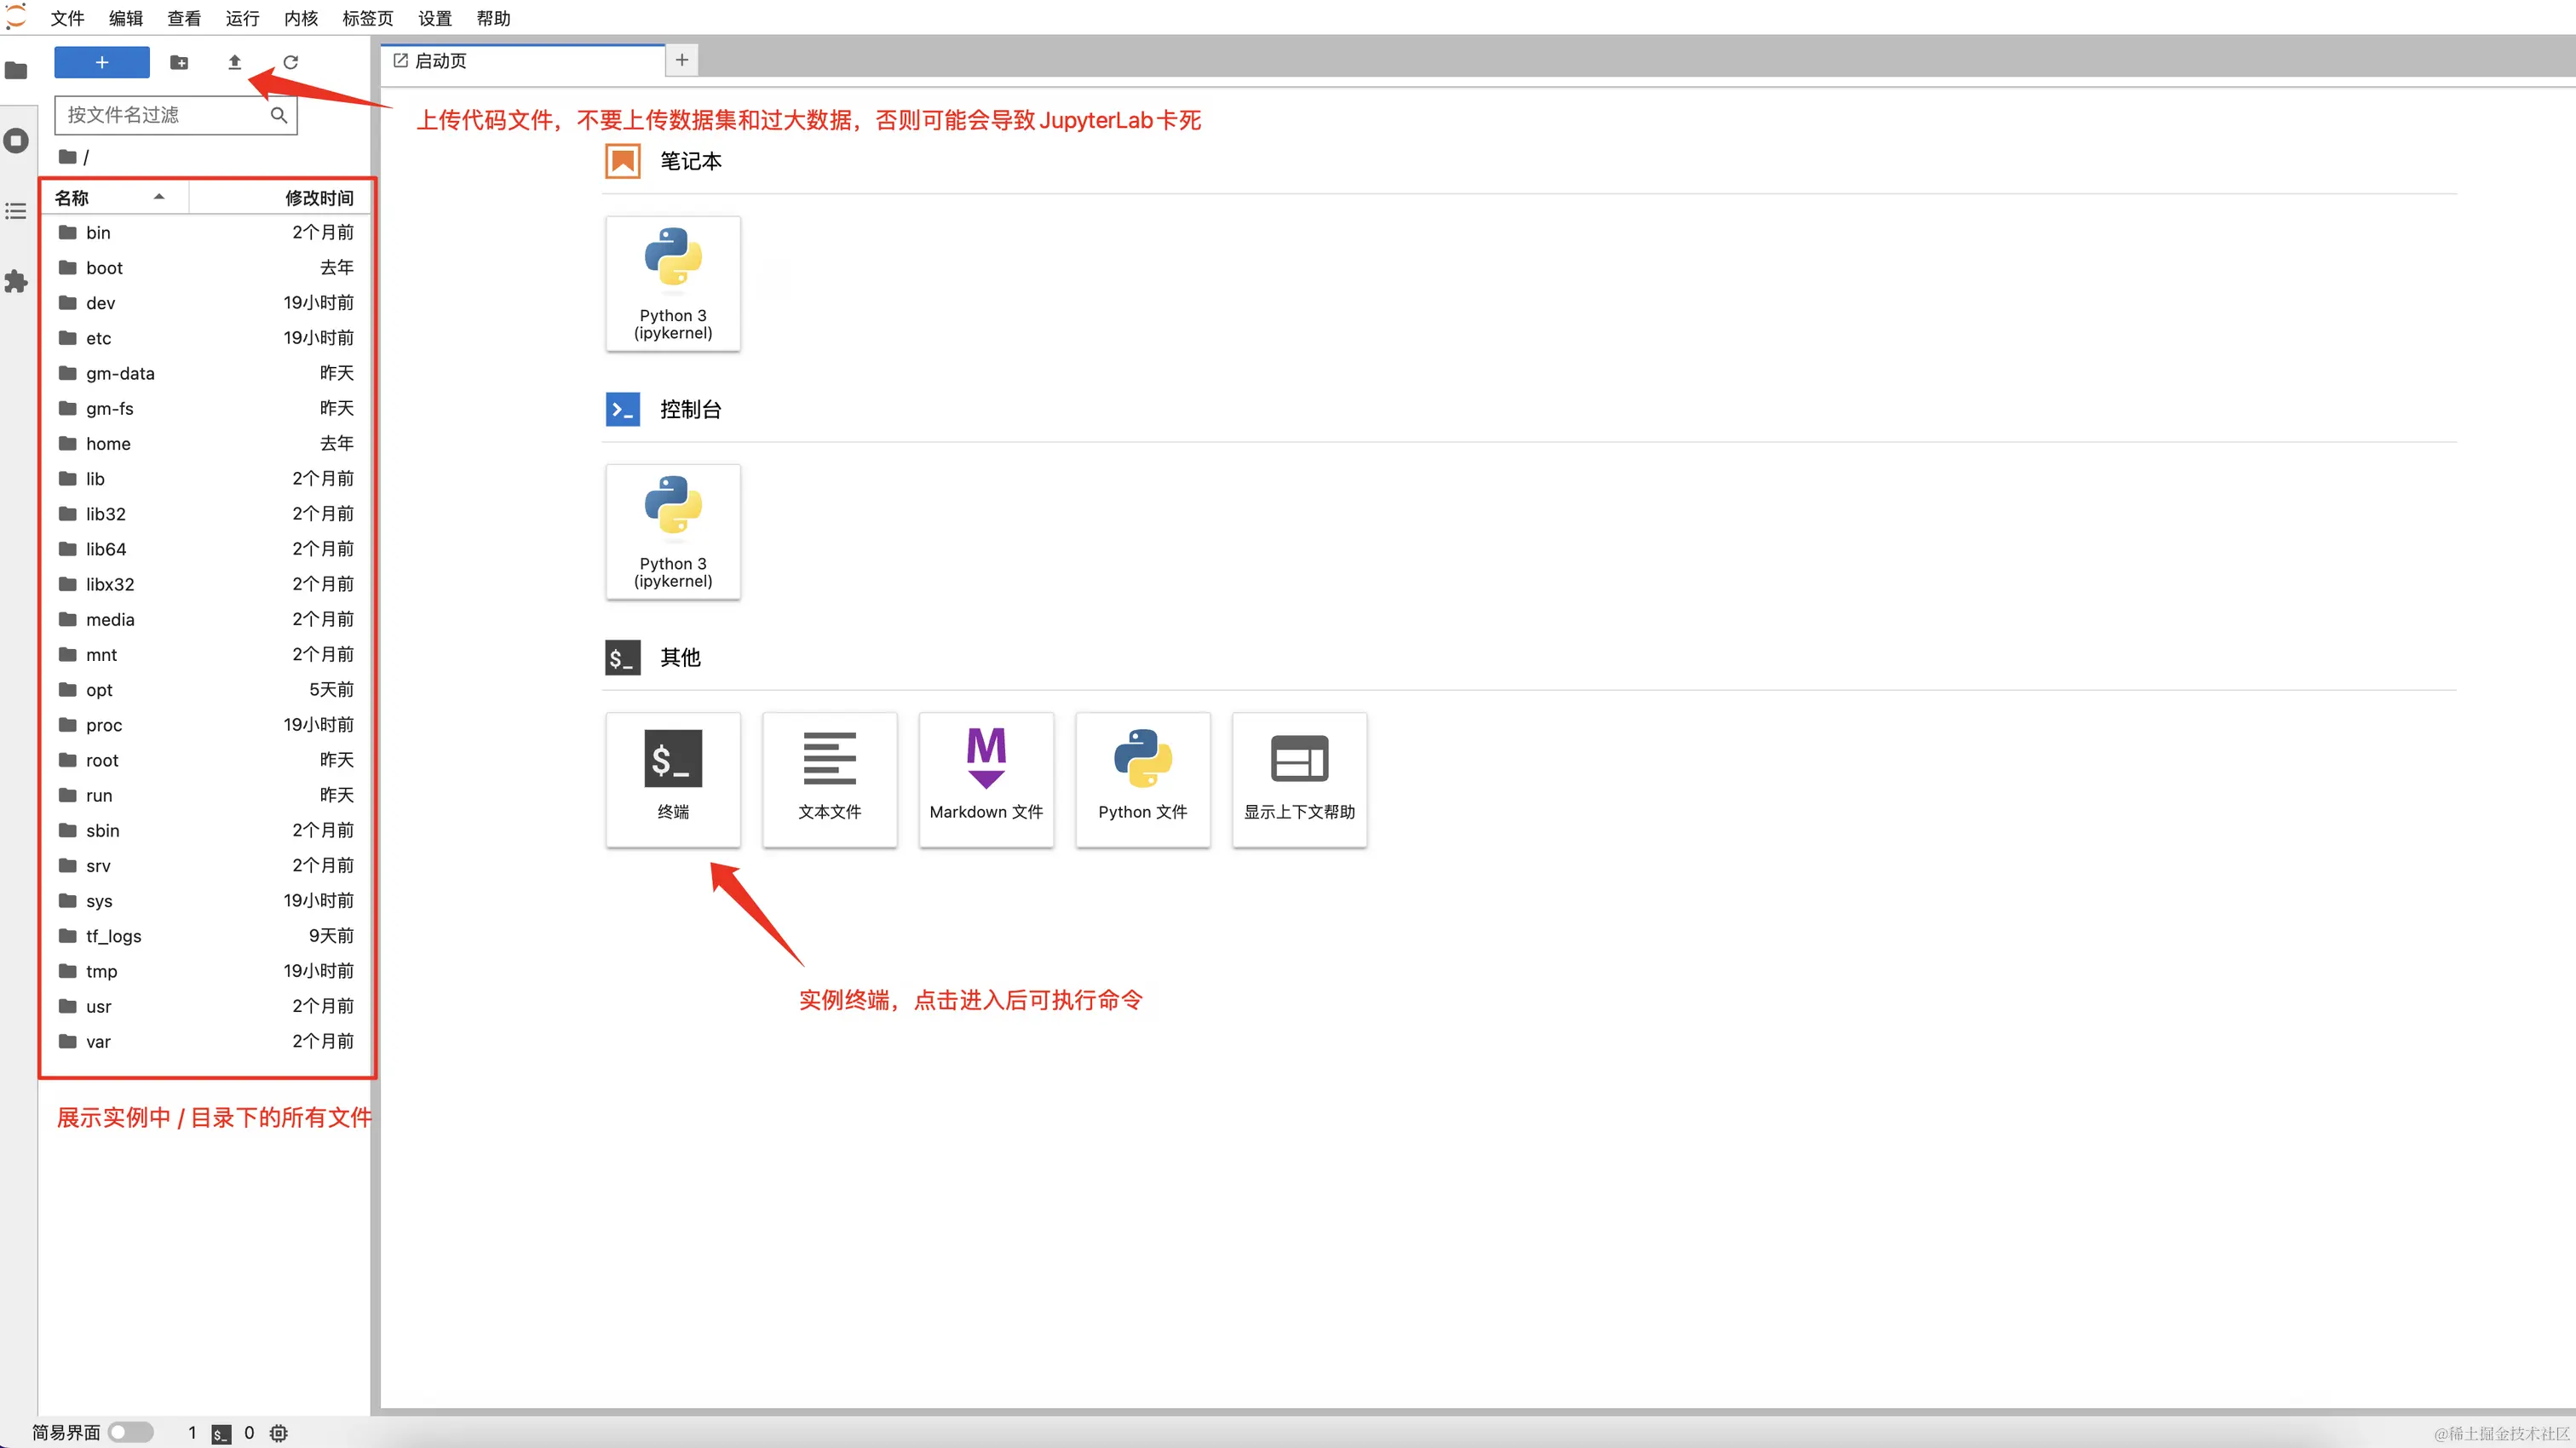
Task: Click the new folder icon
Action: coord(179,62)
